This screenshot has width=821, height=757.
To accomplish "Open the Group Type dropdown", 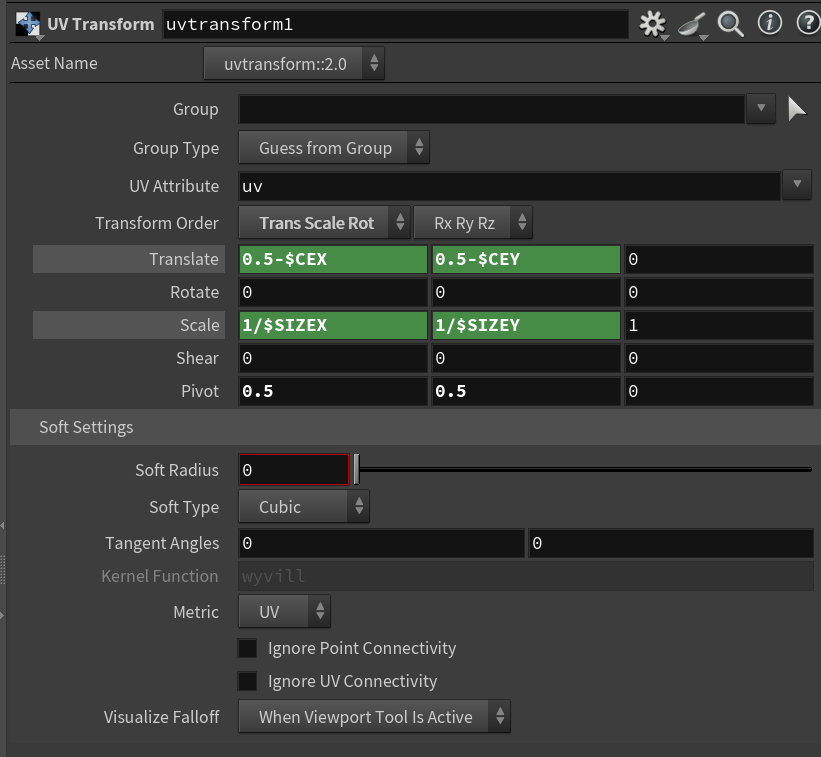I will 334,148.
